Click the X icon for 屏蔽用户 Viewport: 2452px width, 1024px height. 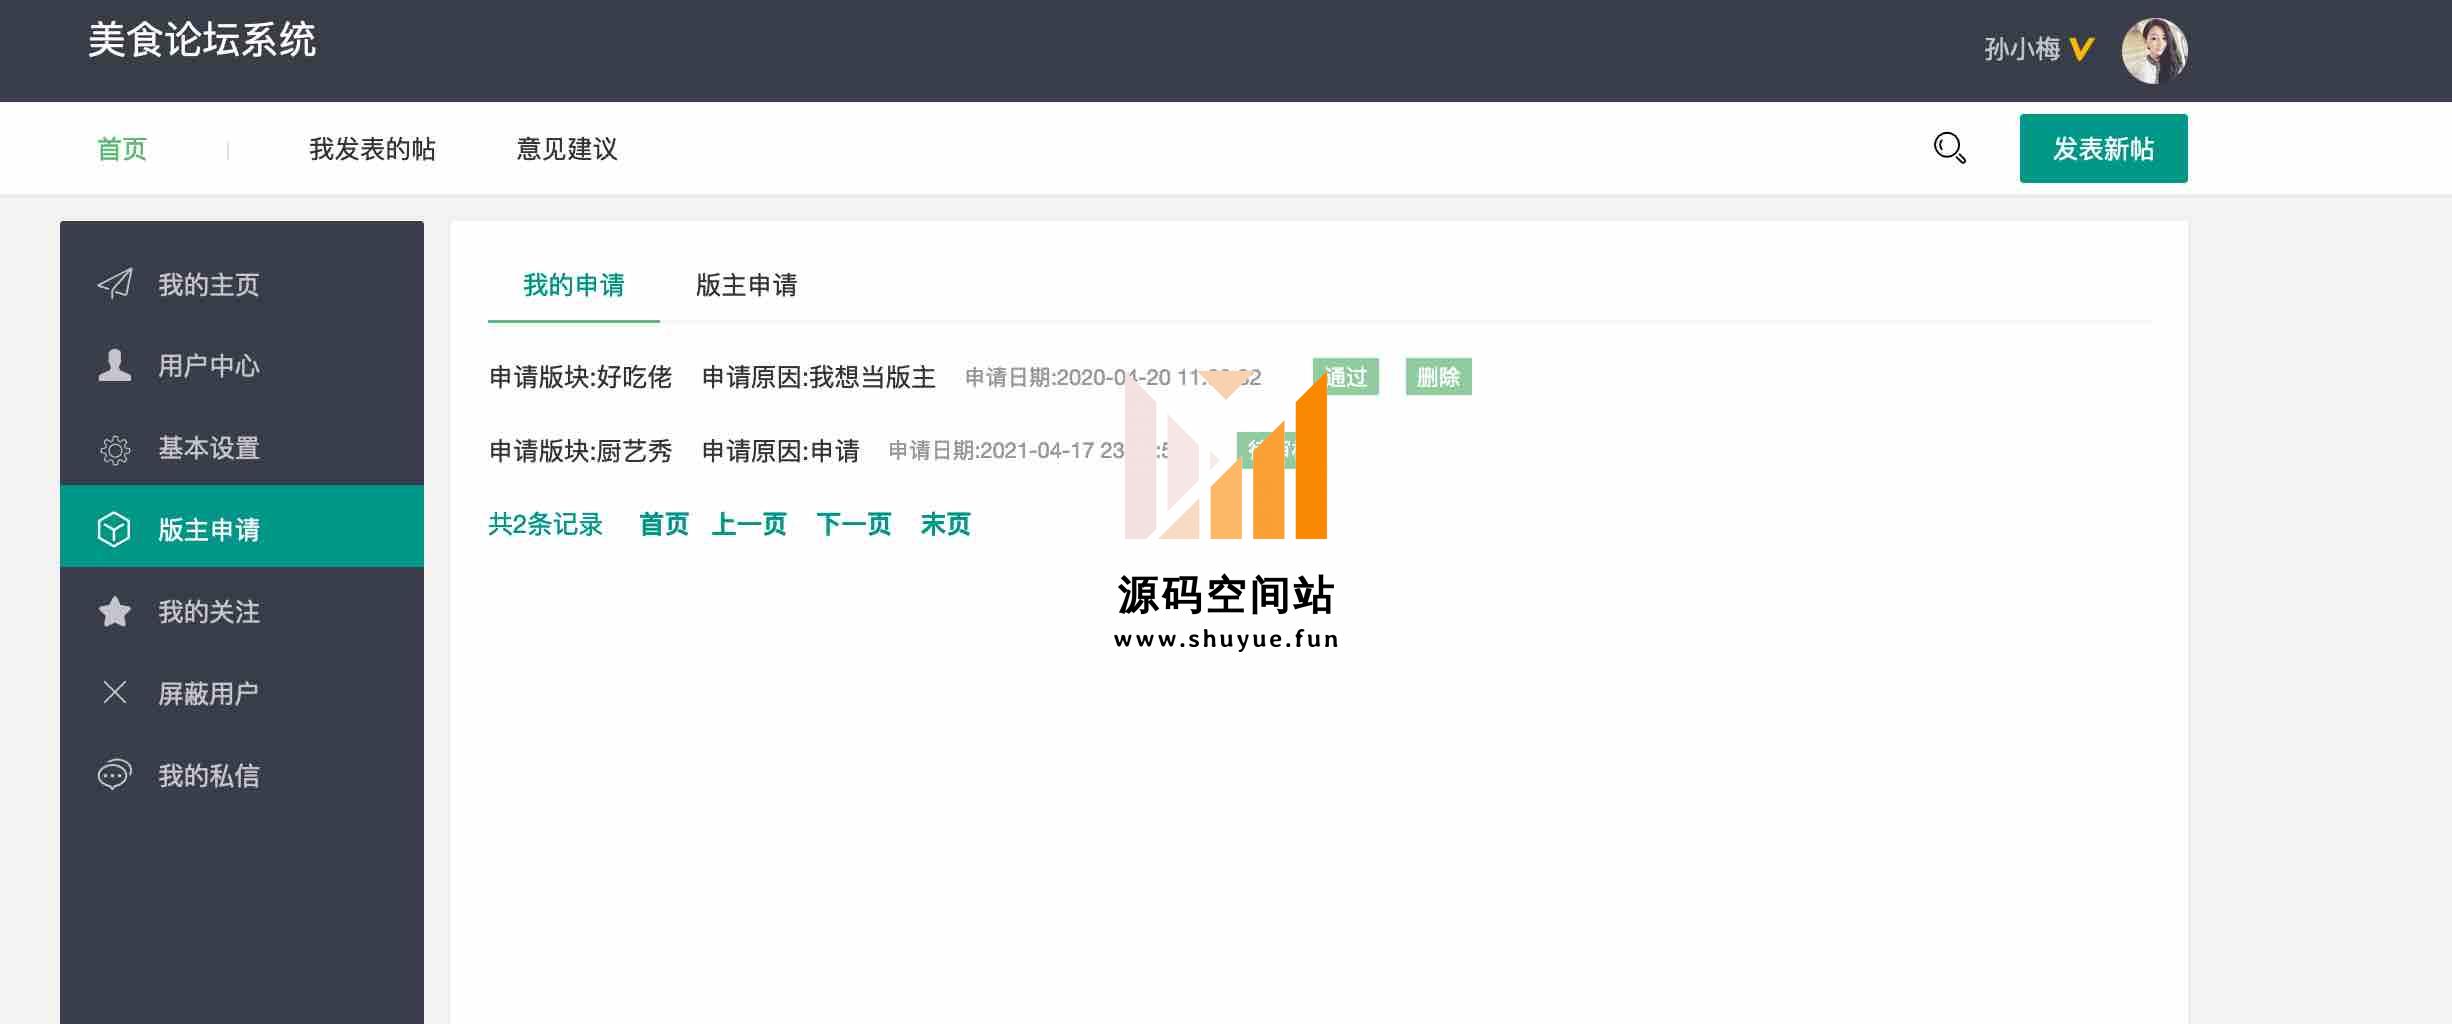(115, 692)
